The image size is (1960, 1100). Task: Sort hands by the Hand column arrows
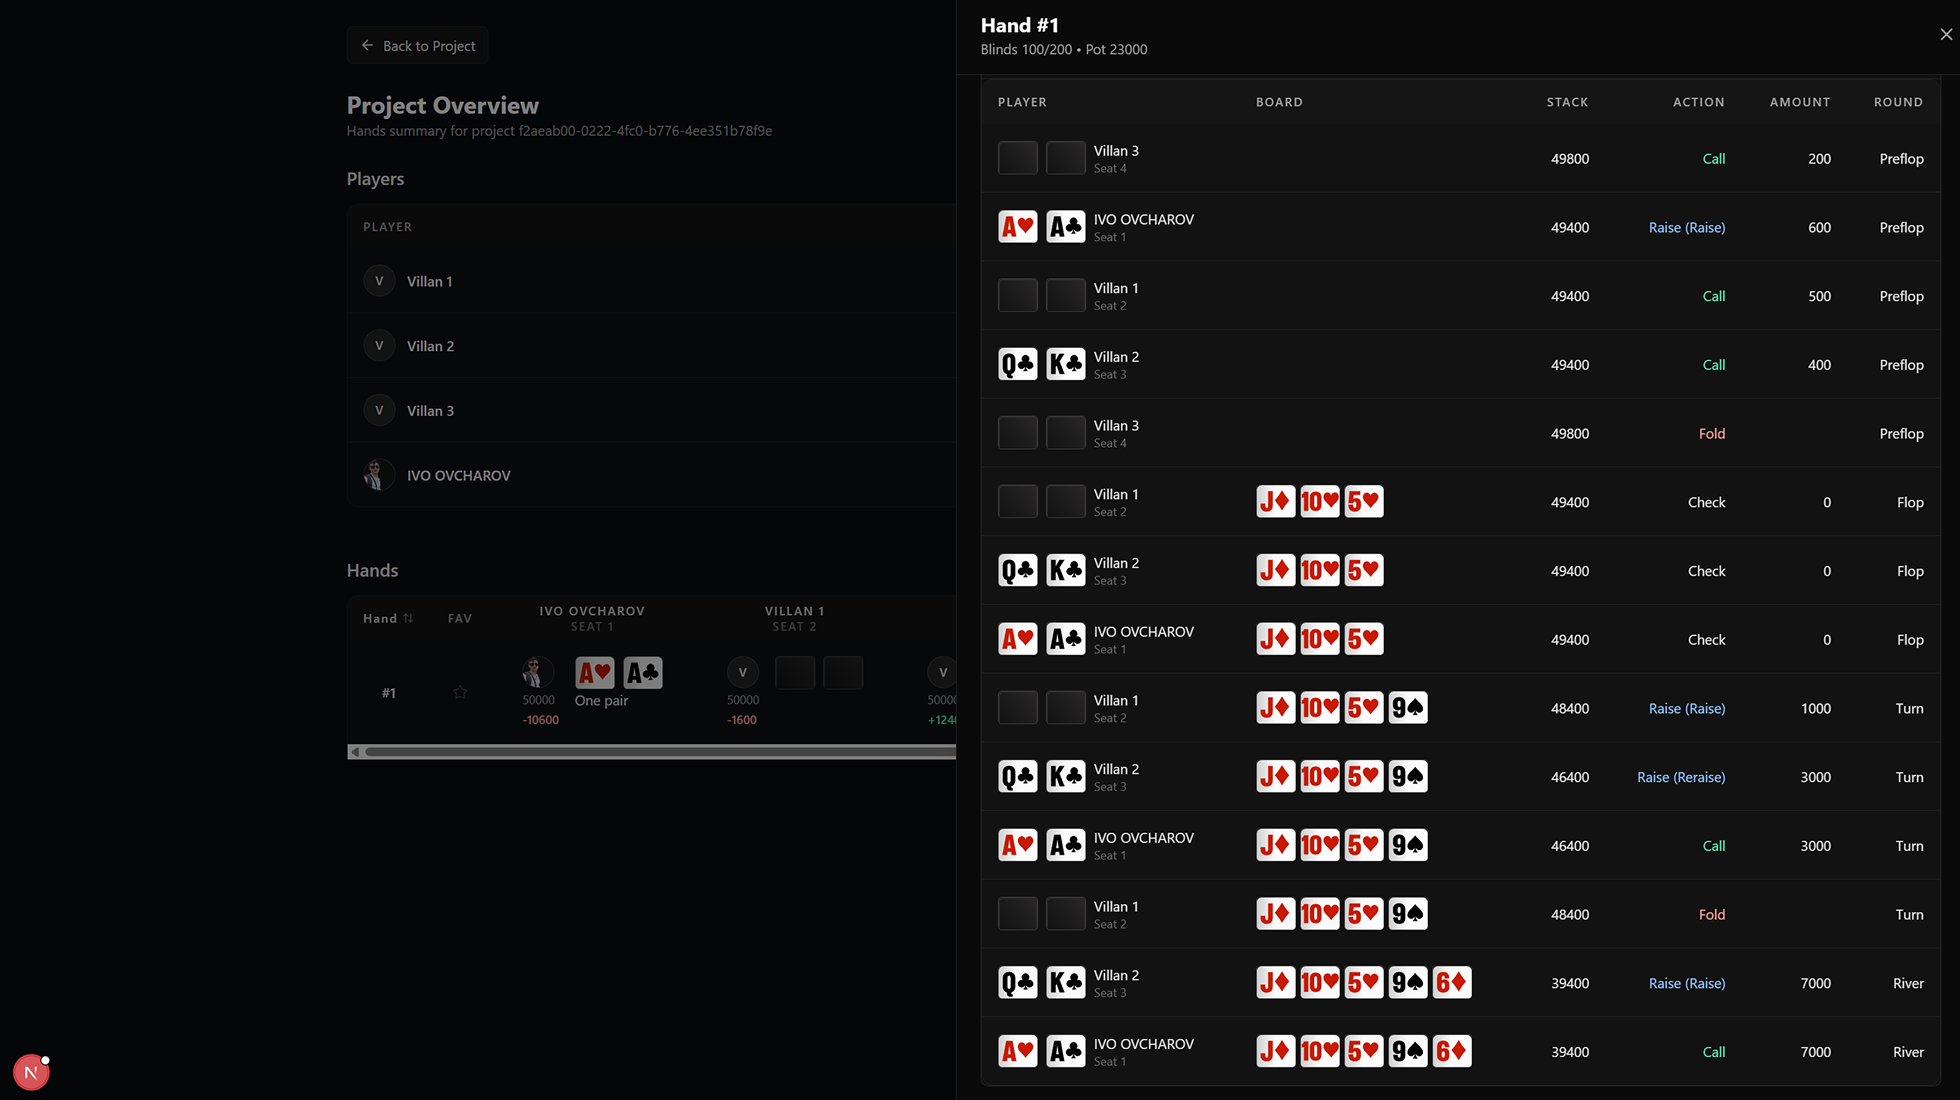pyautogui.click(x=408, y=618)
